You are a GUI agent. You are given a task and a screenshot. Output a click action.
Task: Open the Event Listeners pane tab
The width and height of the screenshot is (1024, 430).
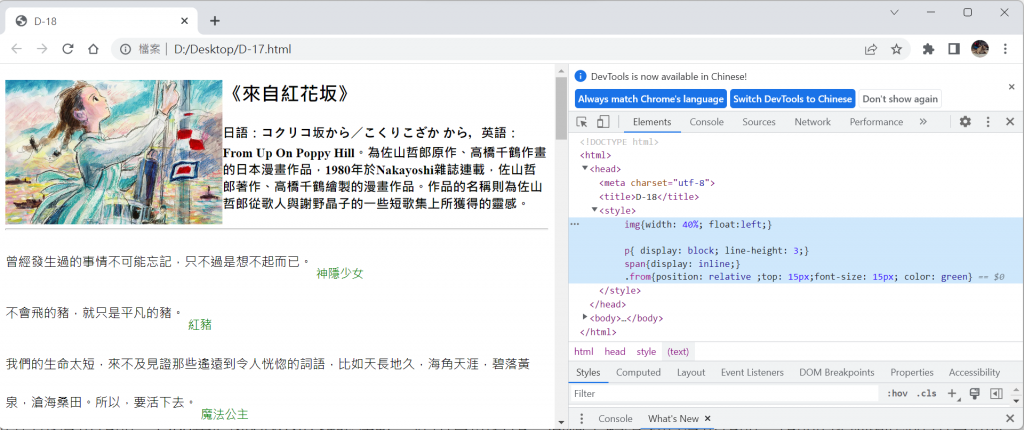752,372
